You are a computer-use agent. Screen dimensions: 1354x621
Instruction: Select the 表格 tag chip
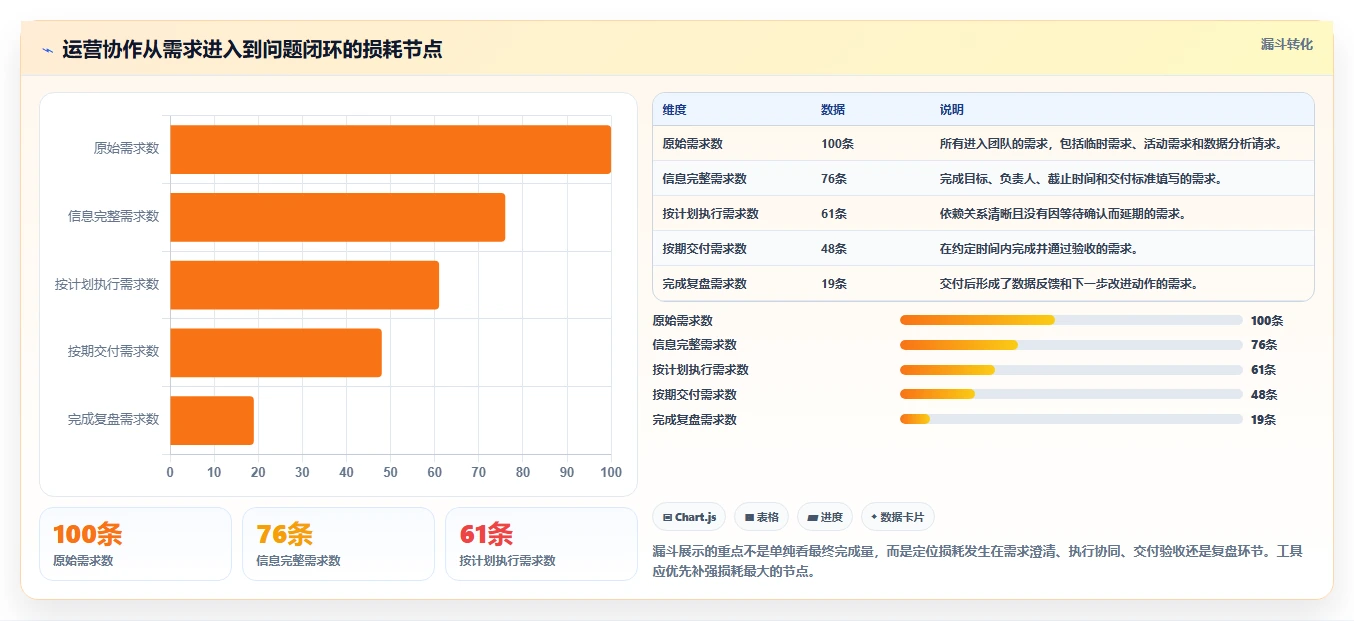[x=761, y=517]
